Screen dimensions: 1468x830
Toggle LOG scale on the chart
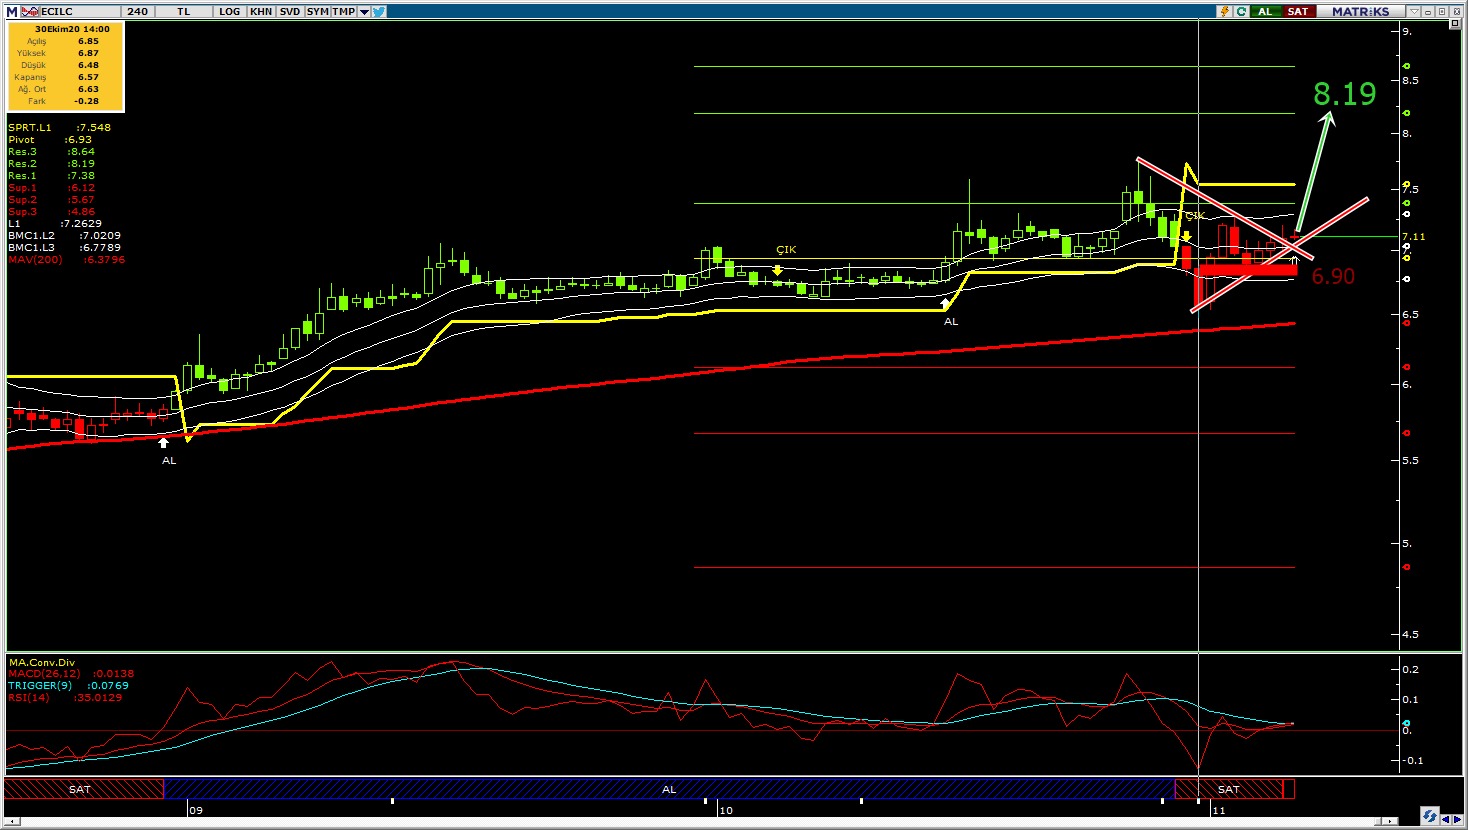coord(230,11)
